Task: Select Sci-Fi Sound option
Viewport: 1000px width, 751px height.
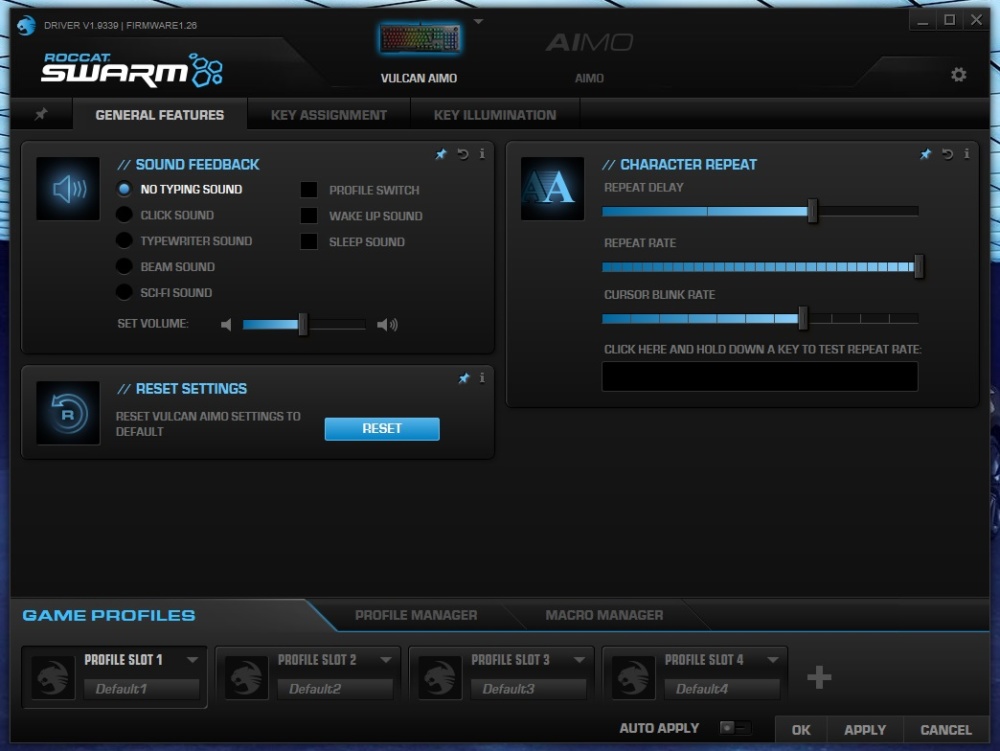Action: click(x=124, y=292)
